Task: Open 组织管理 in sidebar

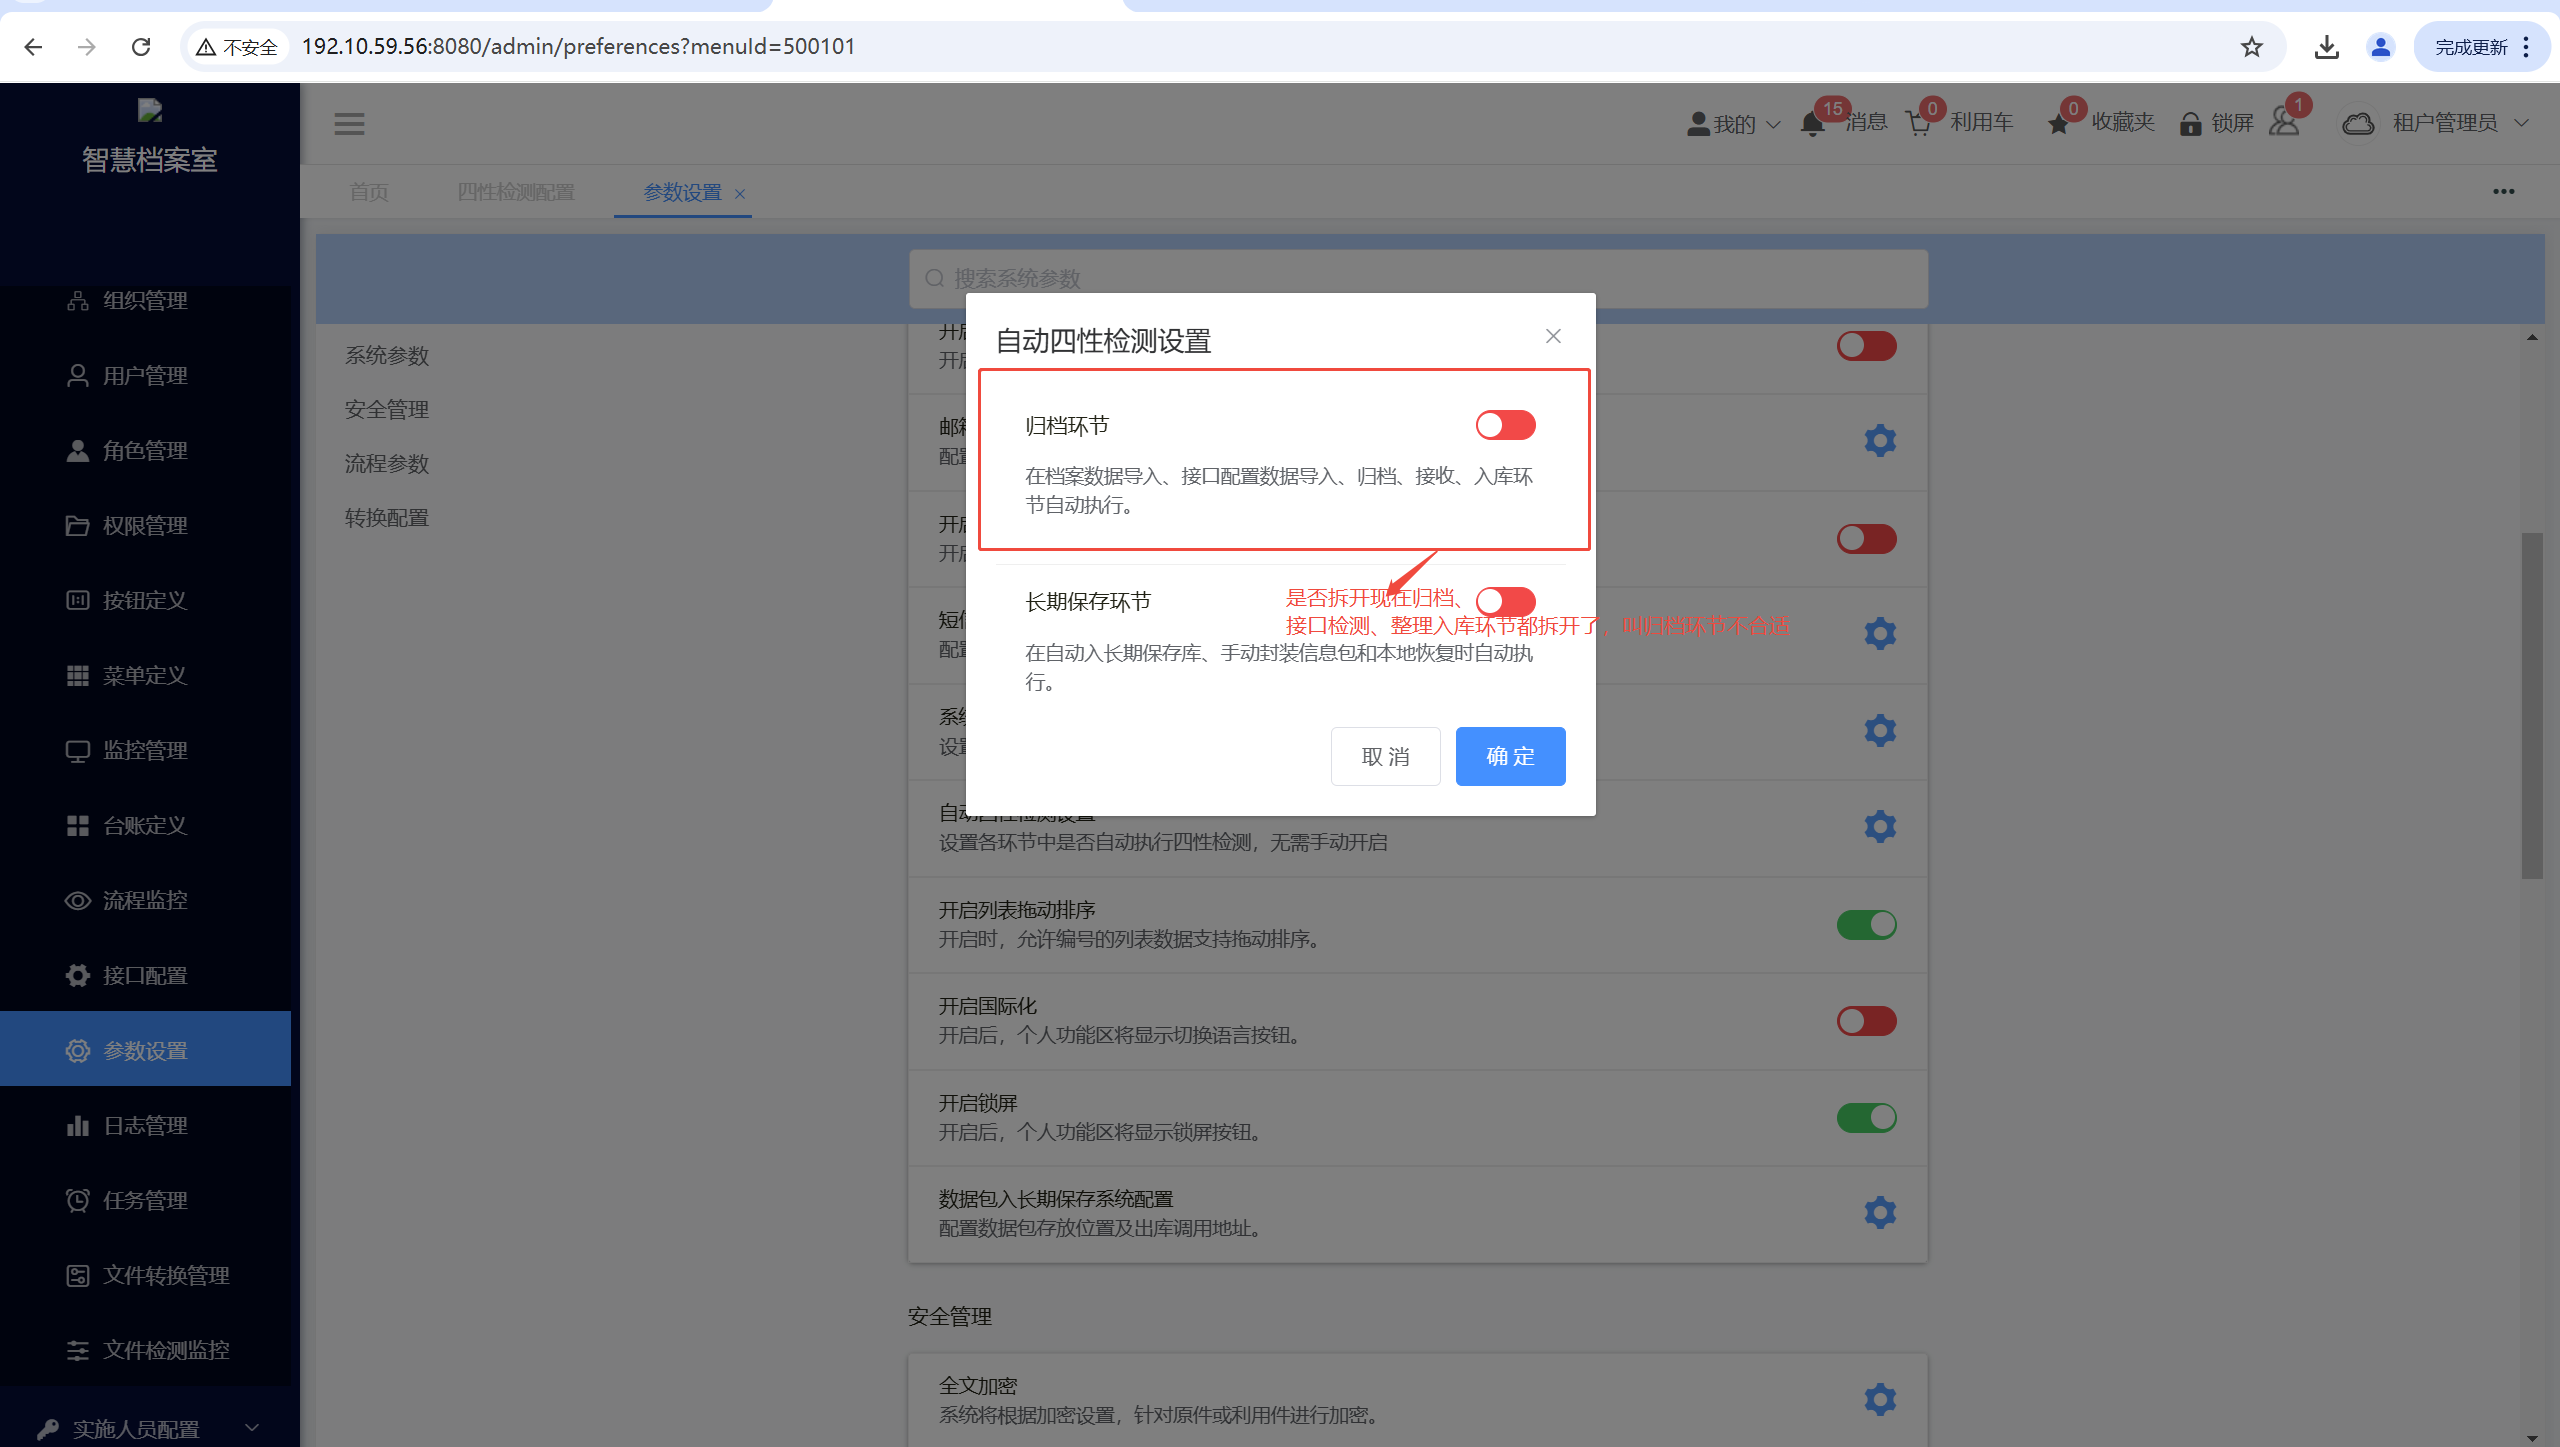Action: coord(145,300)
